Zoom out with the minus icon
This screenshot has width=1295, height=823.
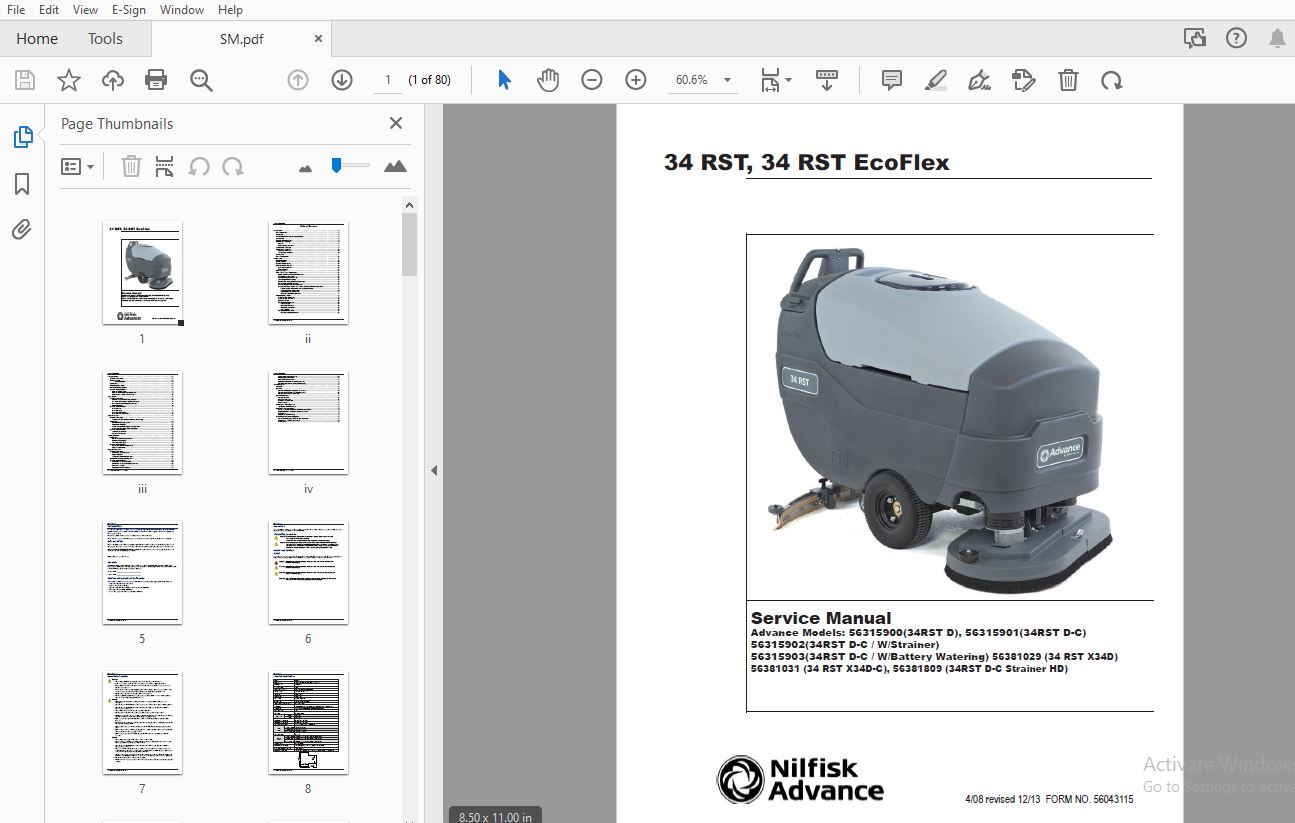click(x=592, y=80)
